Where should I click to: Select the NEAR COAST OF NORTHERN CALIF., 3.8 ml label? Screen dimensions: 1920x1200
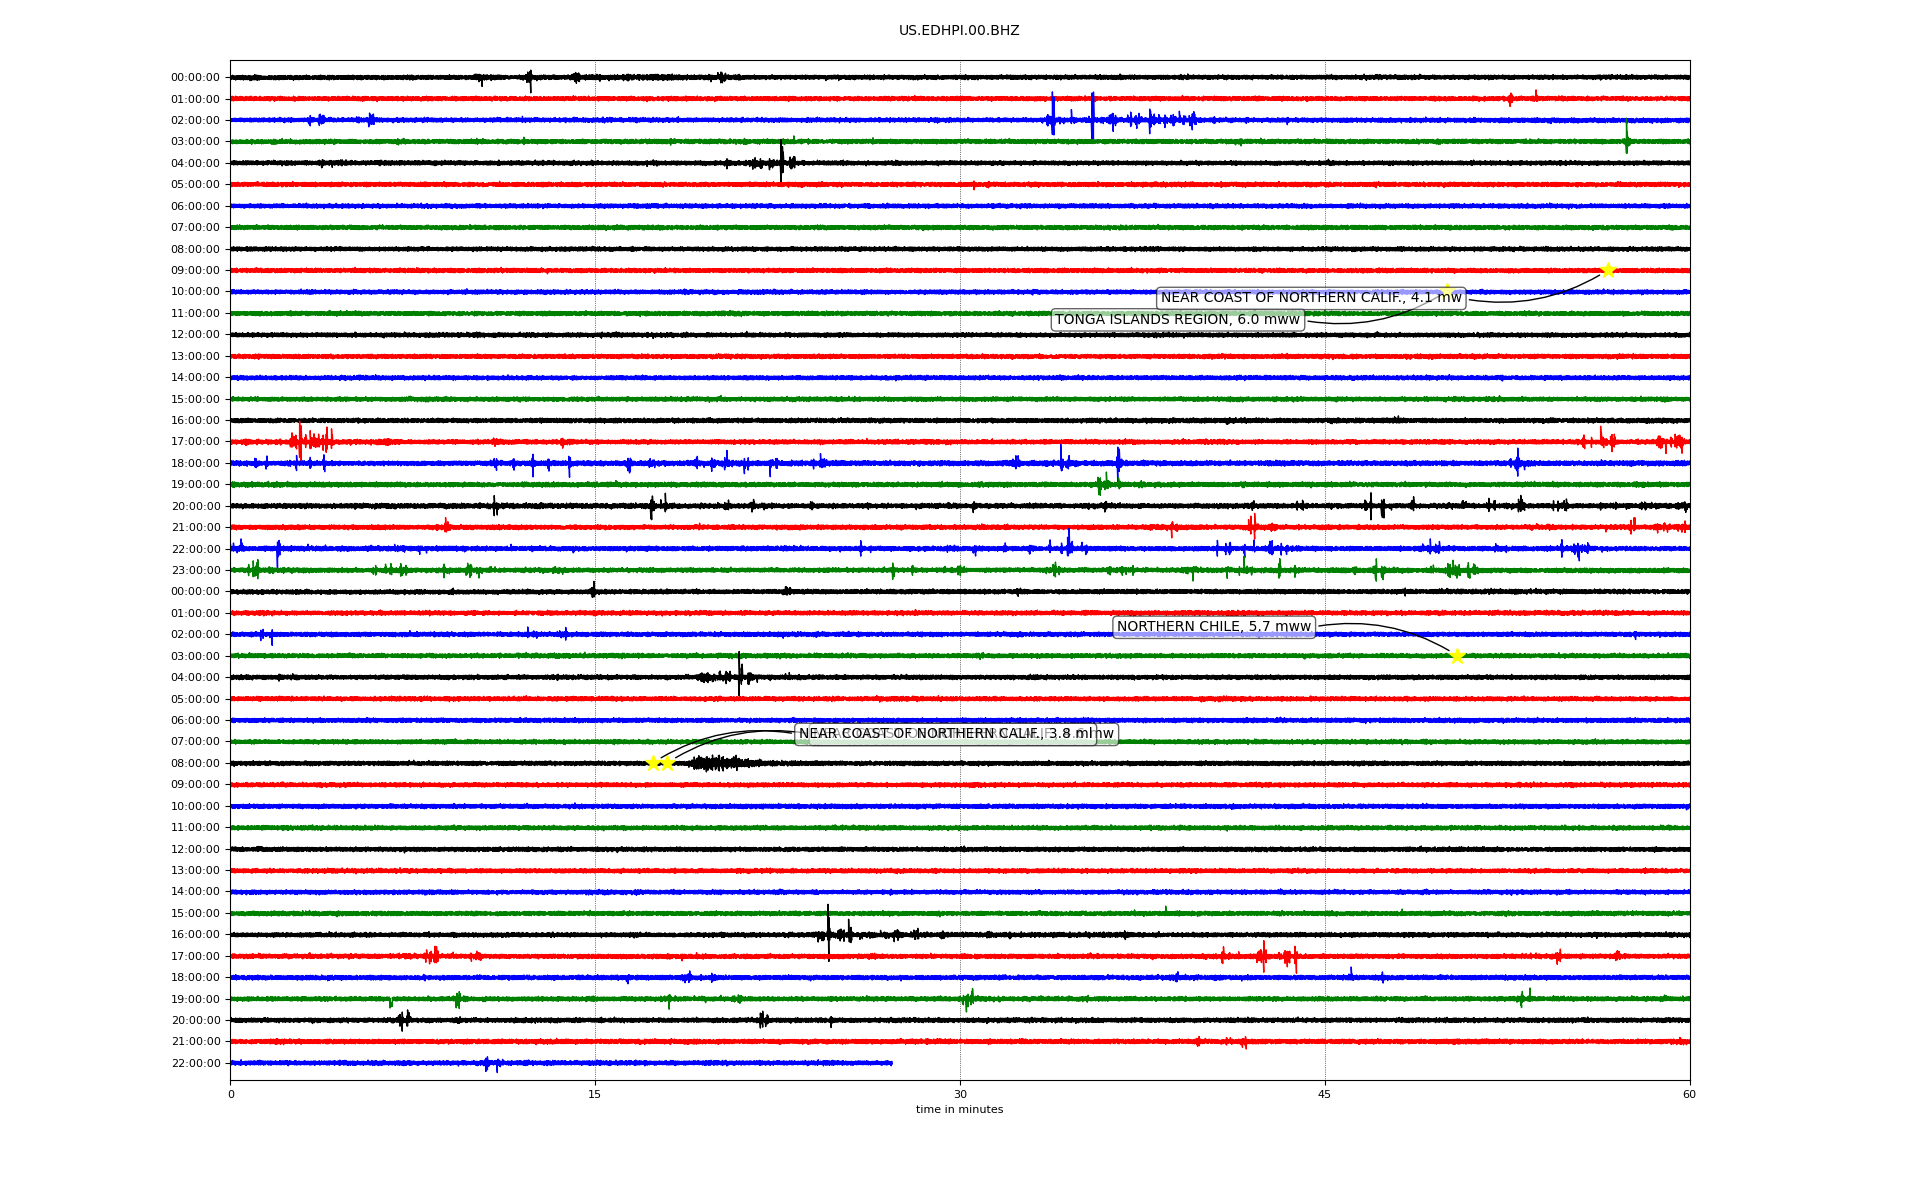(946, 734)
